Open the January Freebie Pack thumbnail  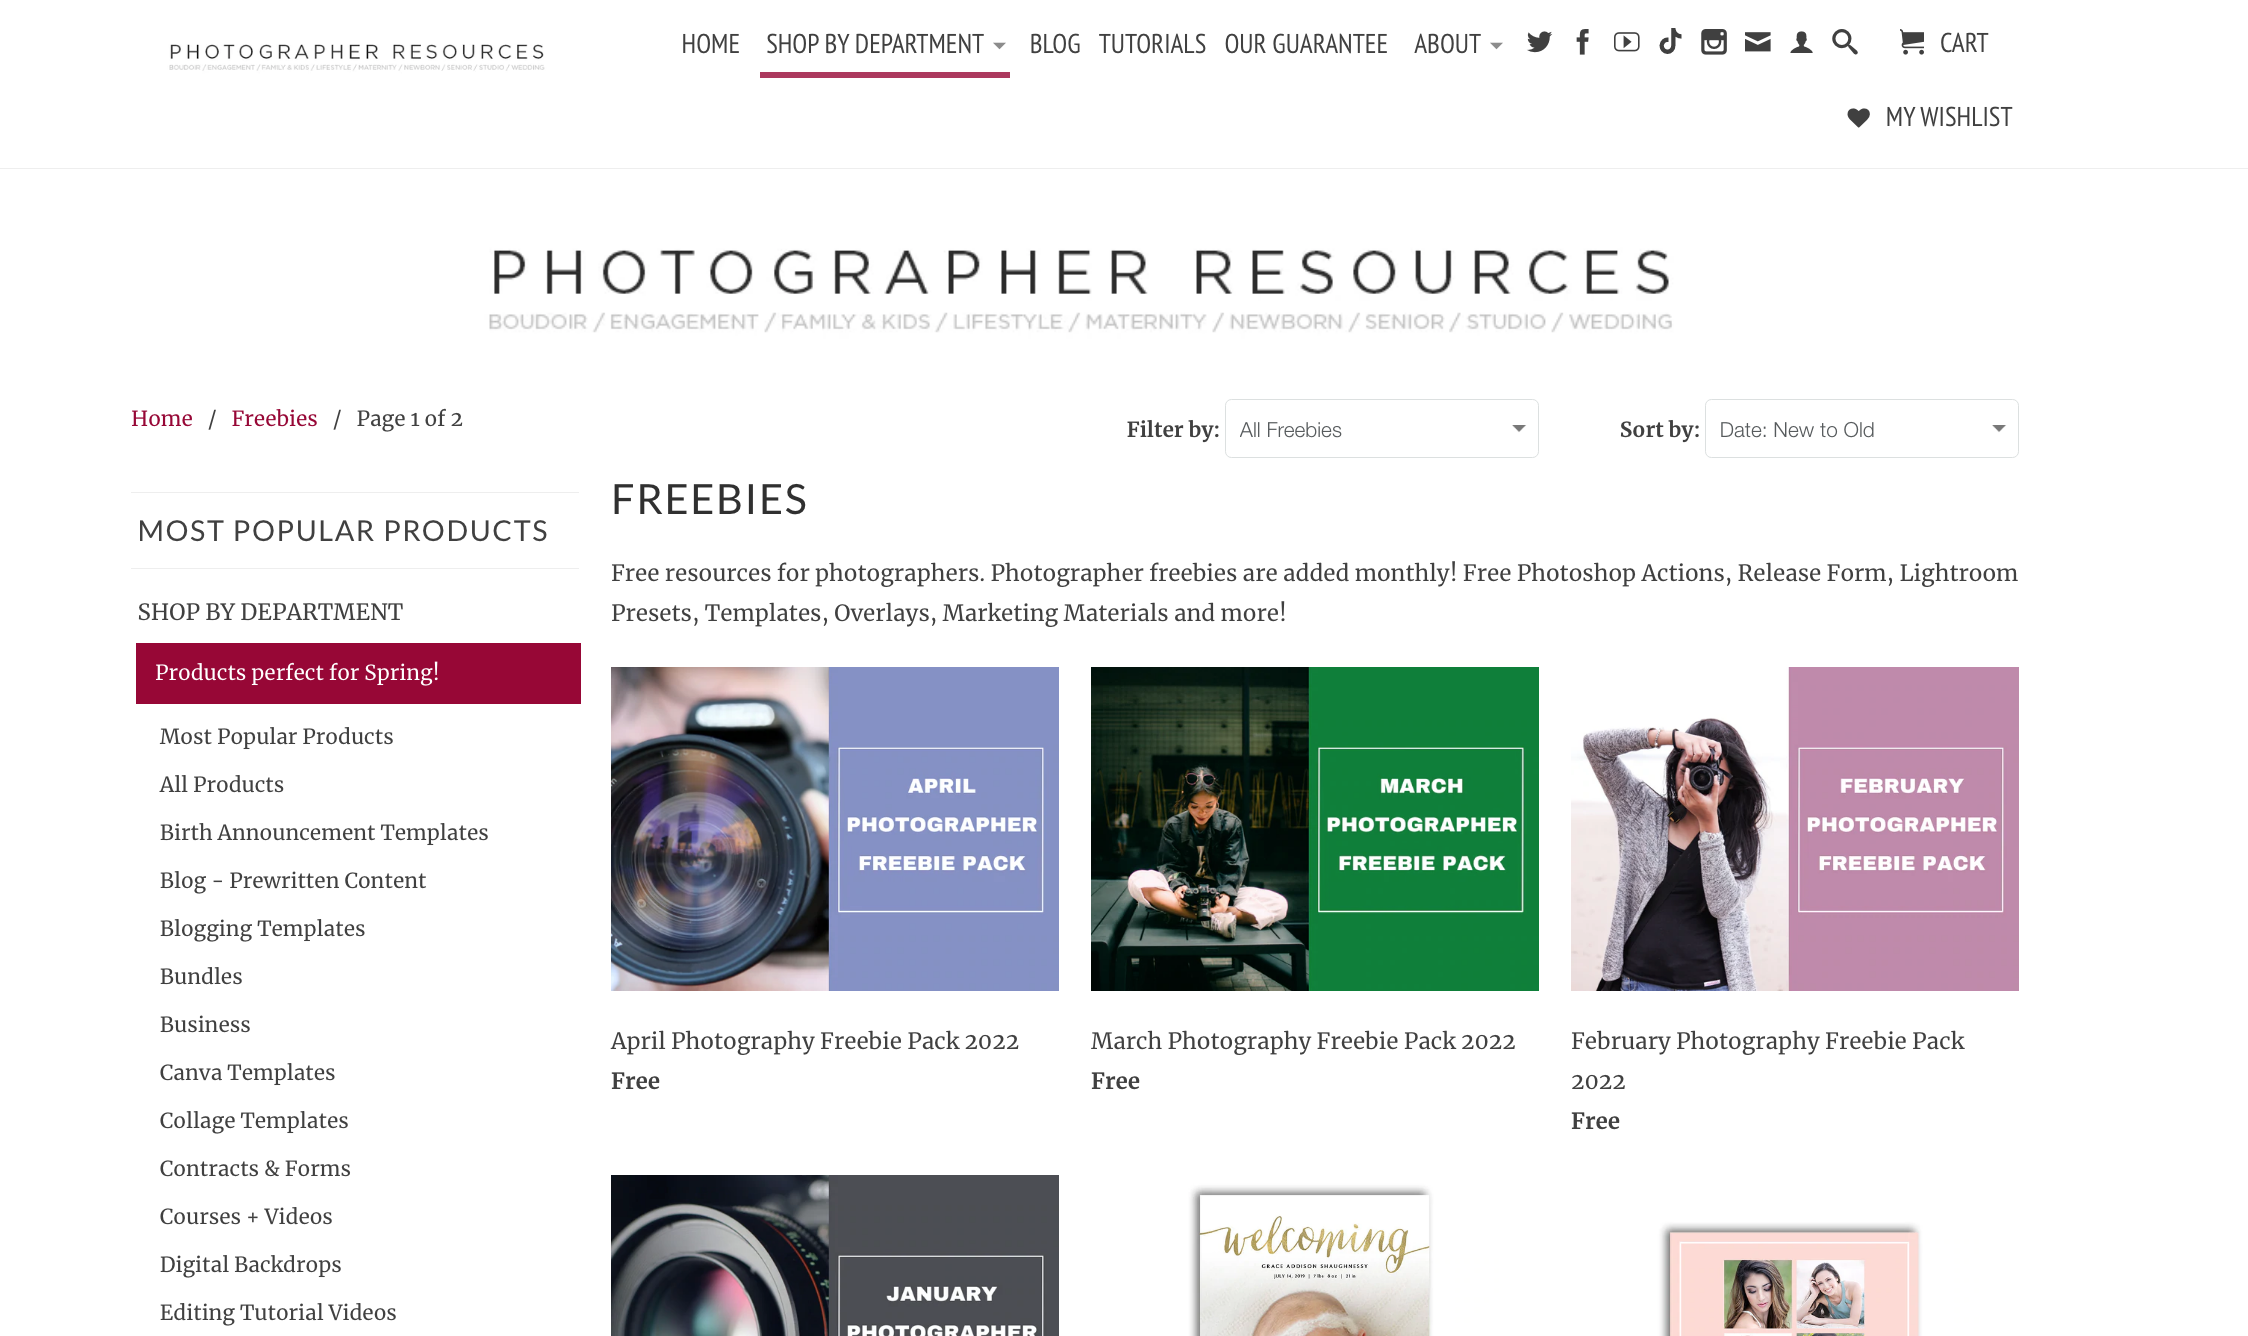coord(835,1255)
